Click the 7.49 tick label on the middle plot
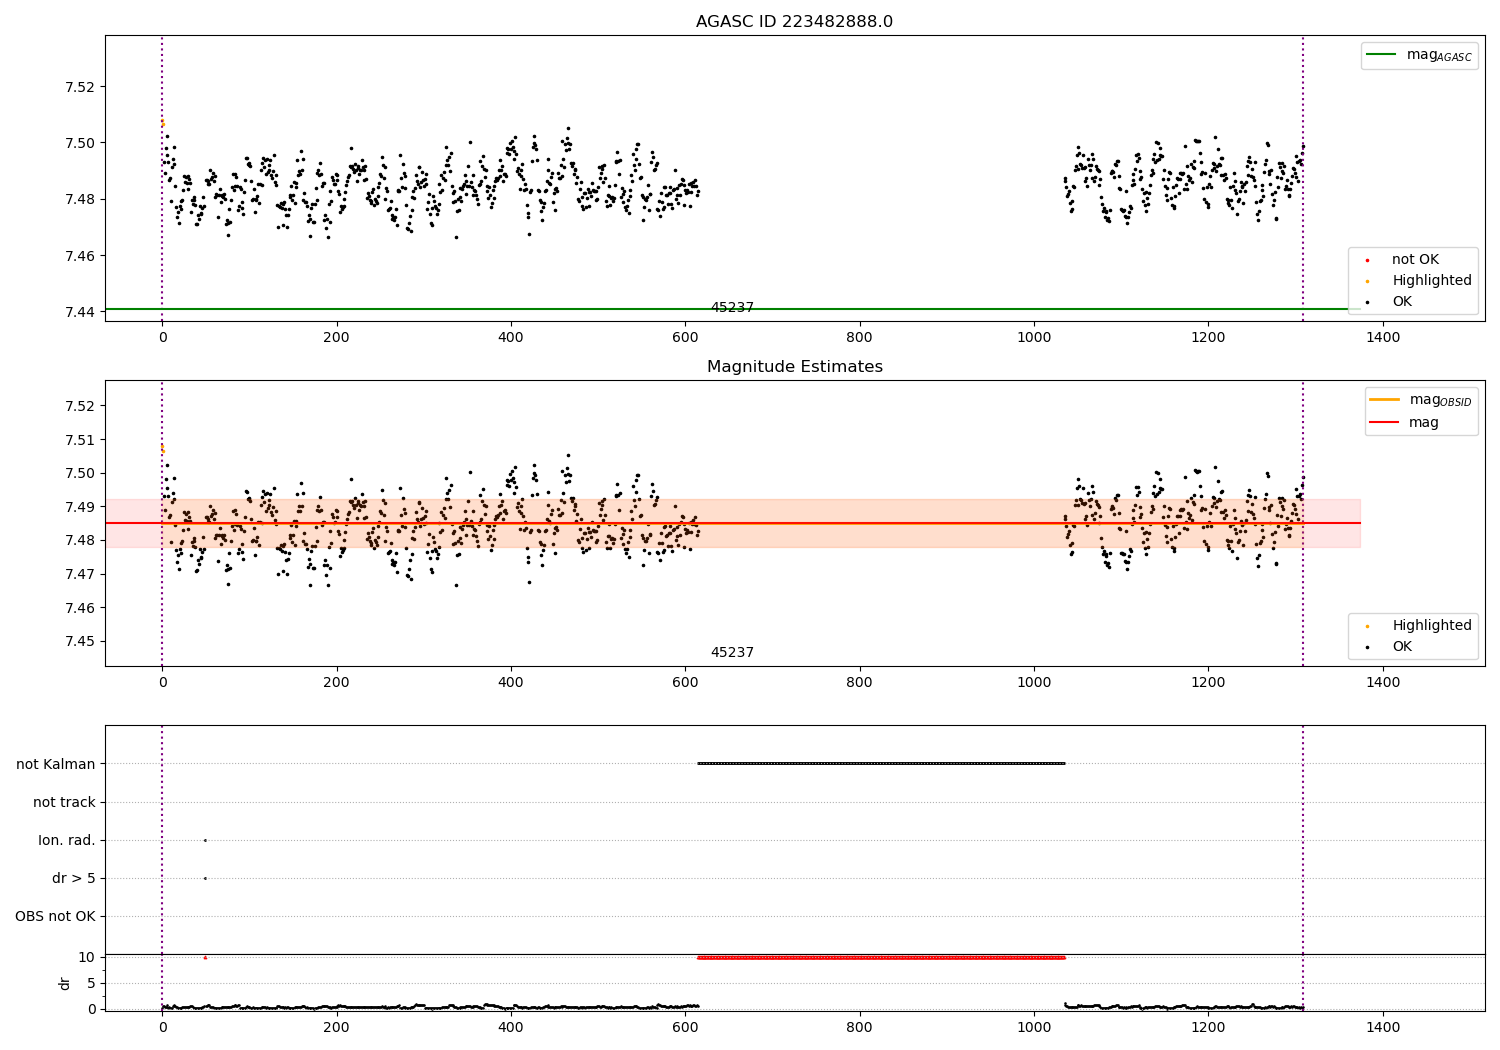Image resolution: width=1500 pixels, height=1050 pixels. coord(78,507)
